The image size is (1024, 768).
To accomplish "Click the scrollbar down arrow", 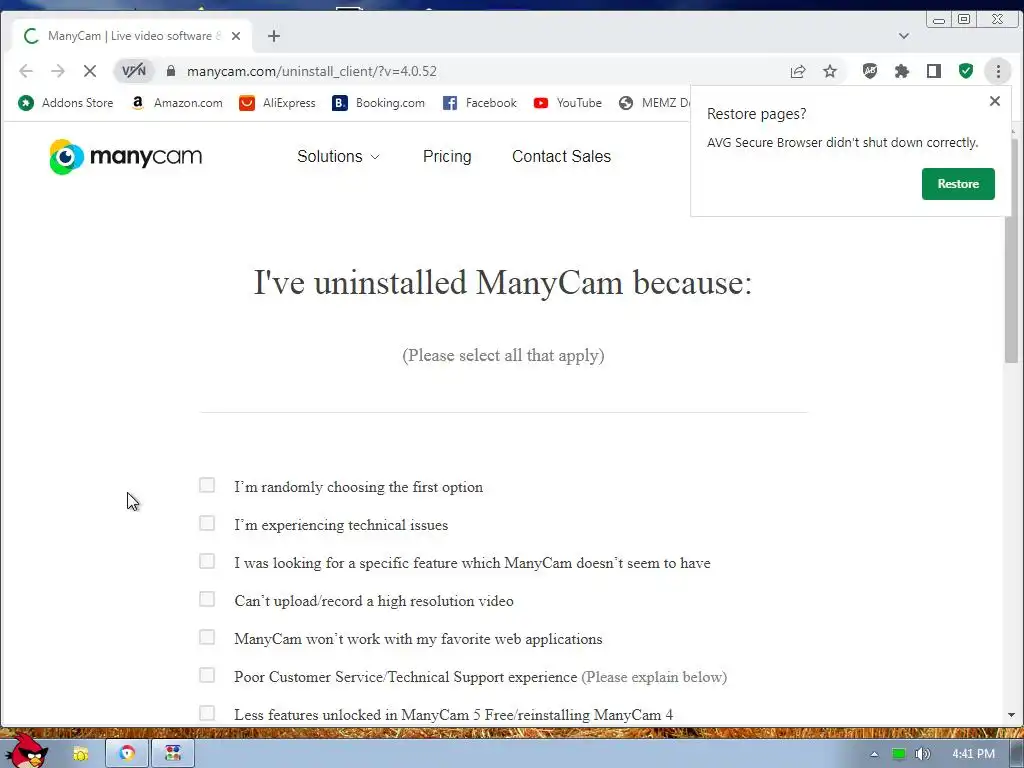I will (1011, 715).
